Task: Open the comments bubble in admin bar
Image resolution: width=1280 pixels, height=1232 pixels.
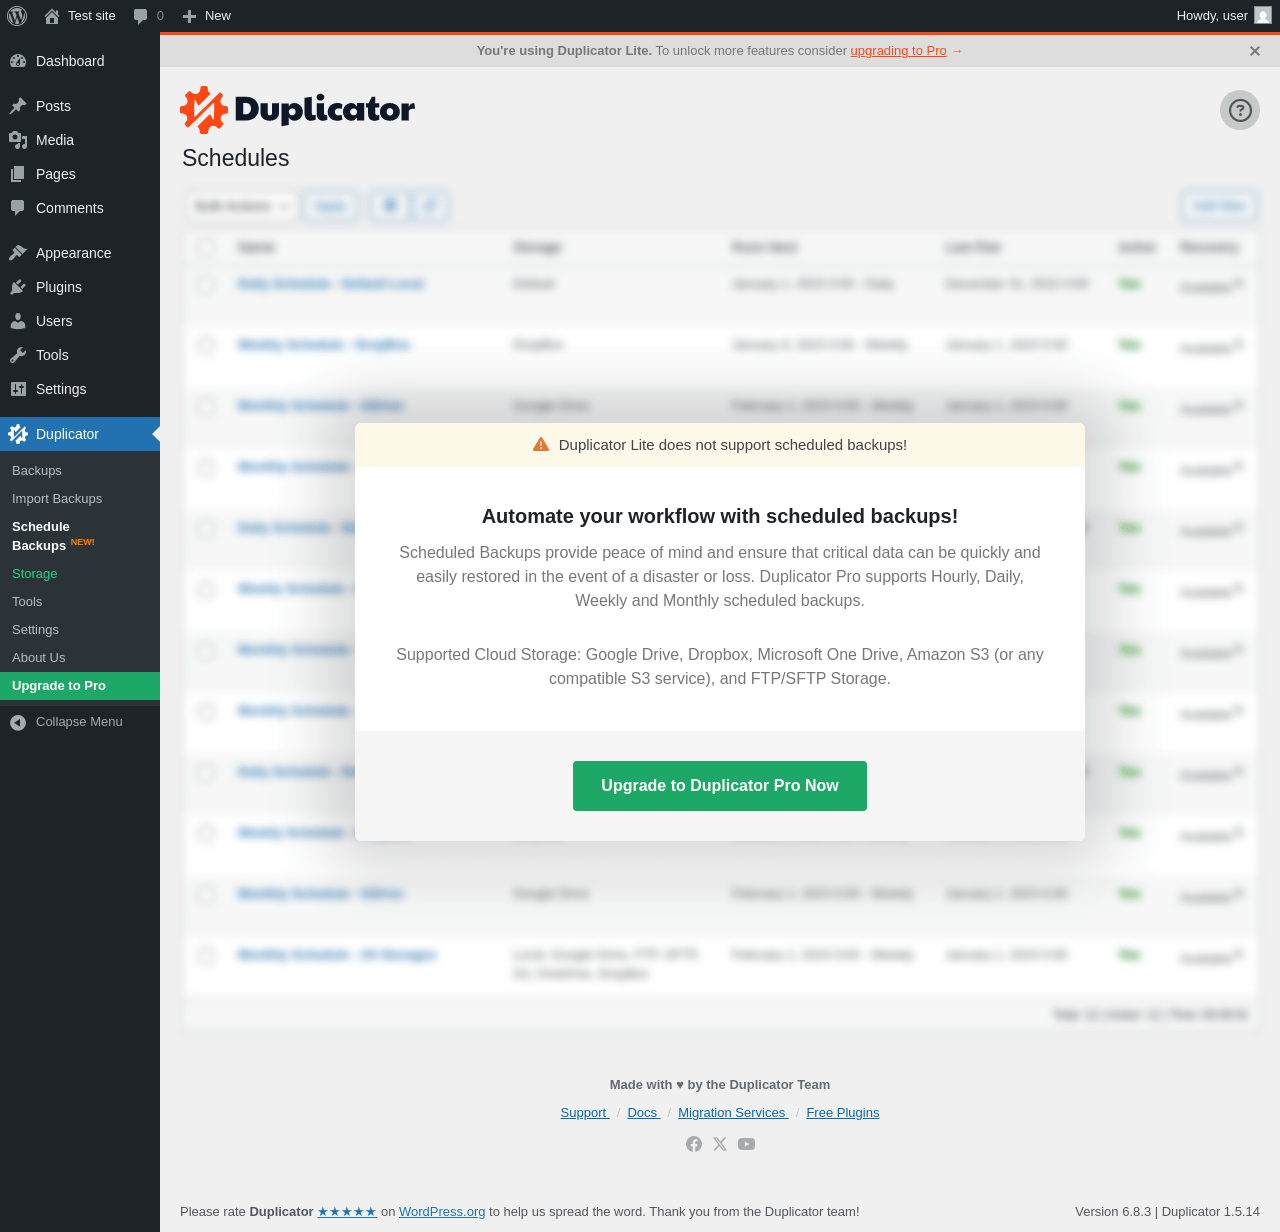Action: tap(141, 16)
